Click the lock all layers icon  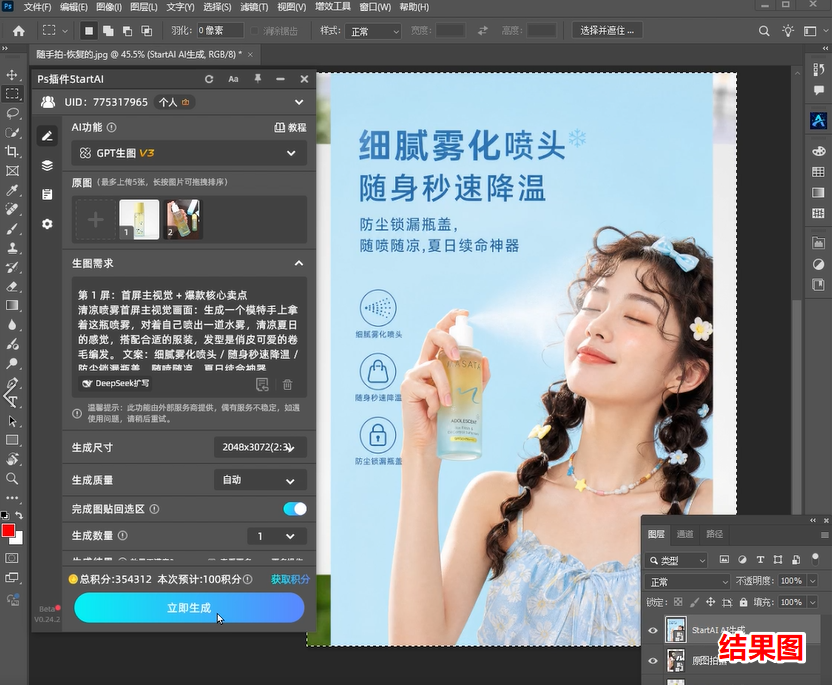[743, 602]
